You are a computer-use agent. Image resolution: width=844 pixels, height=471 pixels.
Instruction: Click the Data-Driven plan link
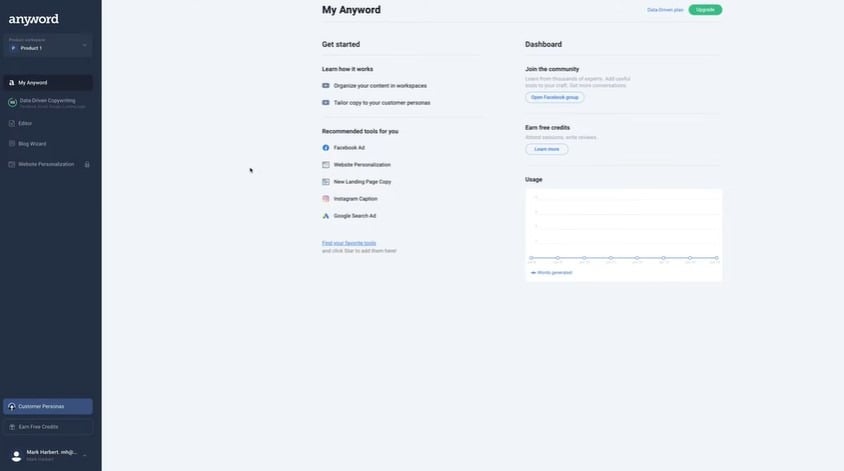click(x=665, y=10)
